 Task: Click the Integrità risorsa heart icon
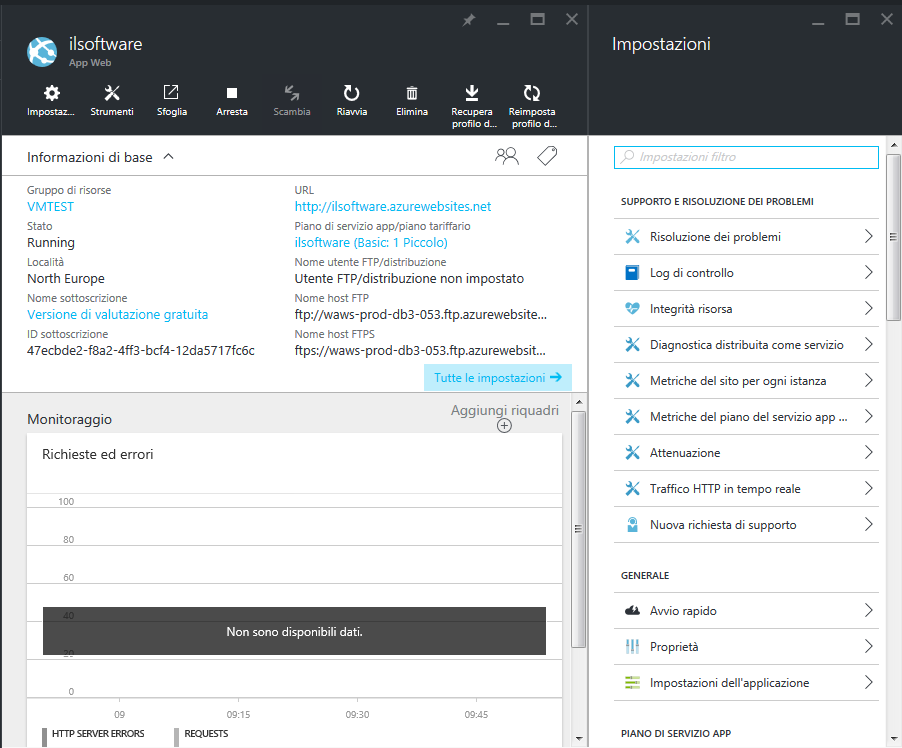click(632, 308)
